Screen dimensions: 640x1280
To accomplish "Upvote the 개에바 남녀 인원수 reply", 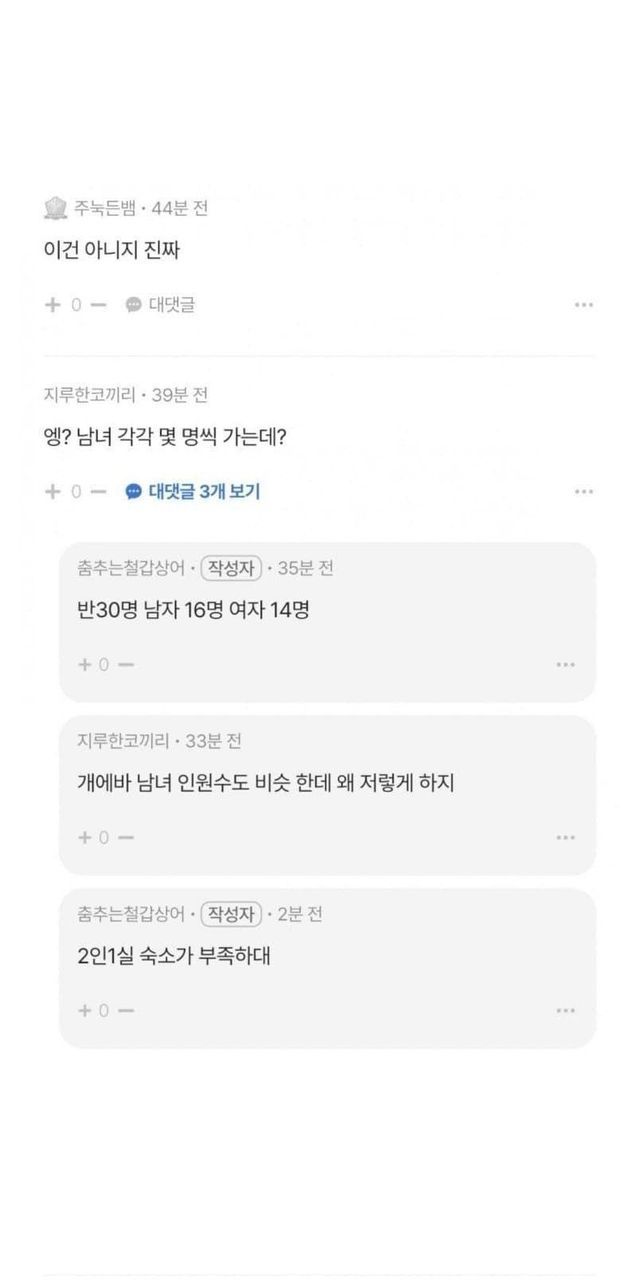I will (x=85, y=837).
